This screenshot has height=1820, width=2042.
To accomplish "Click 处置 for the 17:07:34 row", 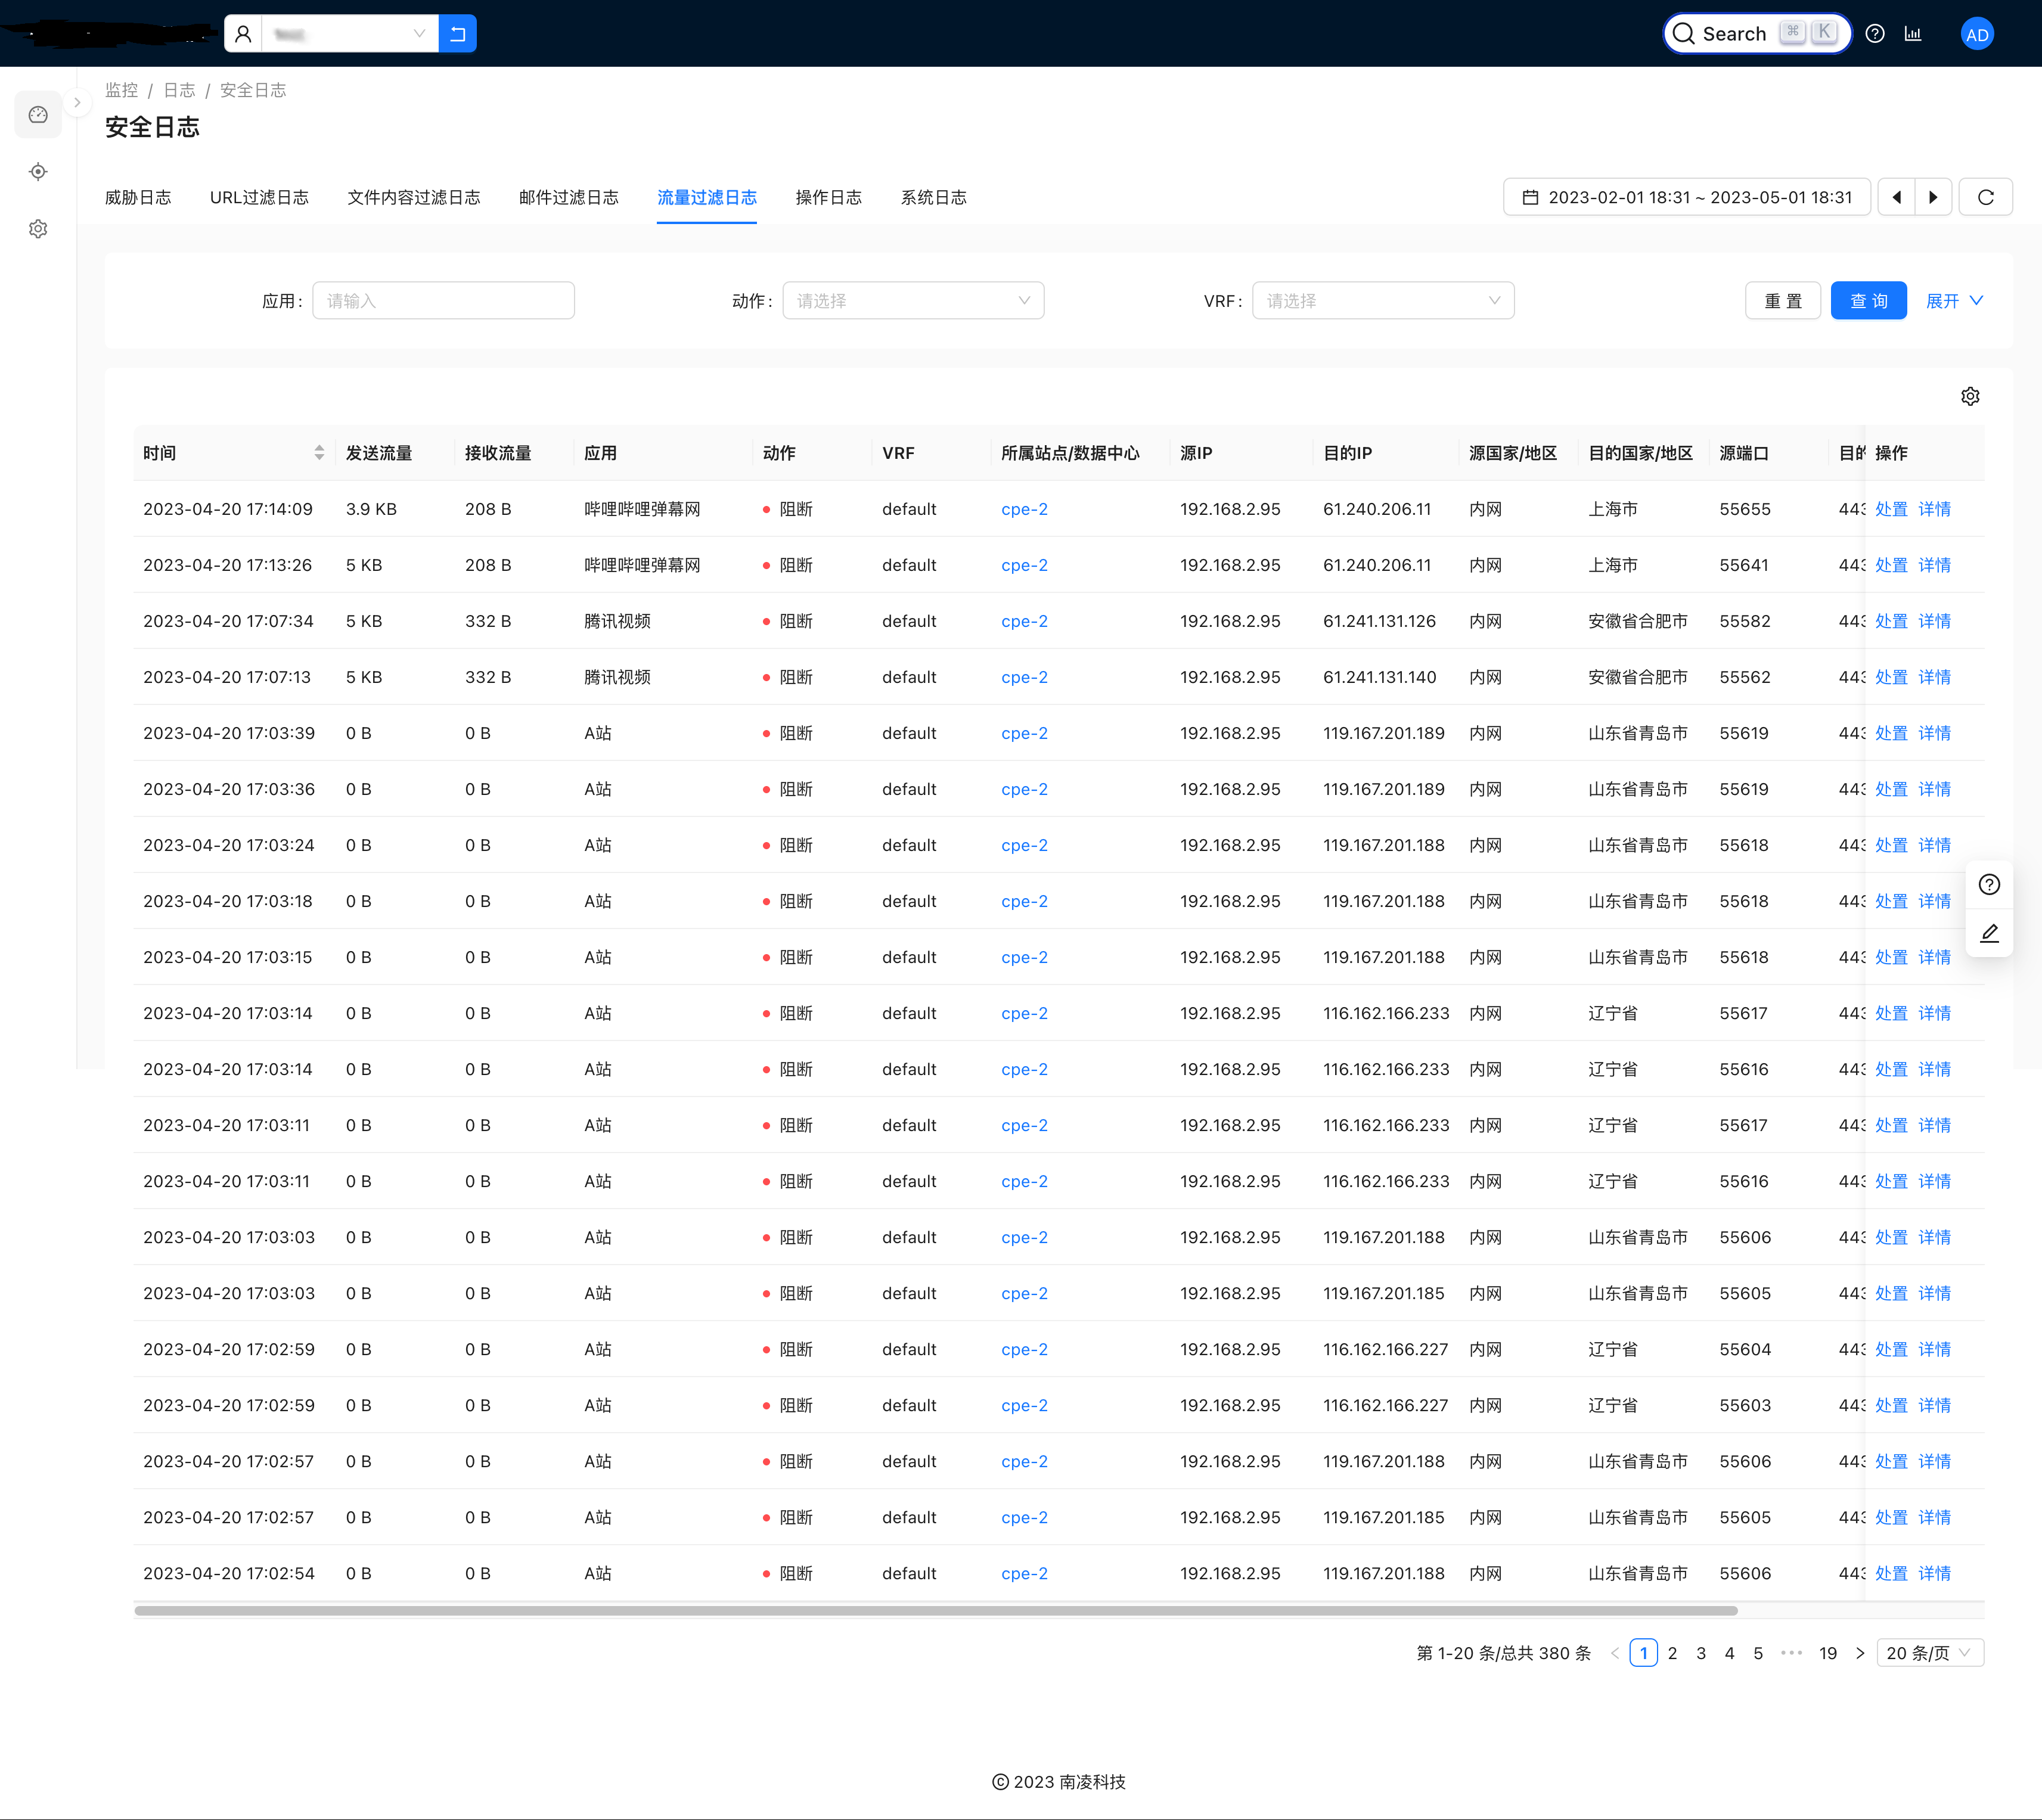I will click(x=1891, y=621).
